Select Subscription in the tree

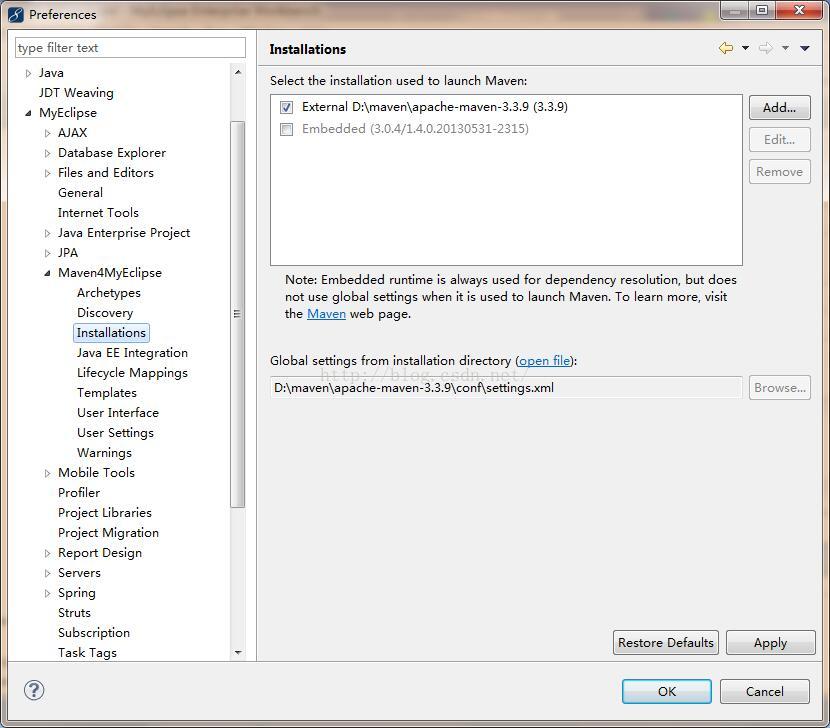[x=94, y=633]
